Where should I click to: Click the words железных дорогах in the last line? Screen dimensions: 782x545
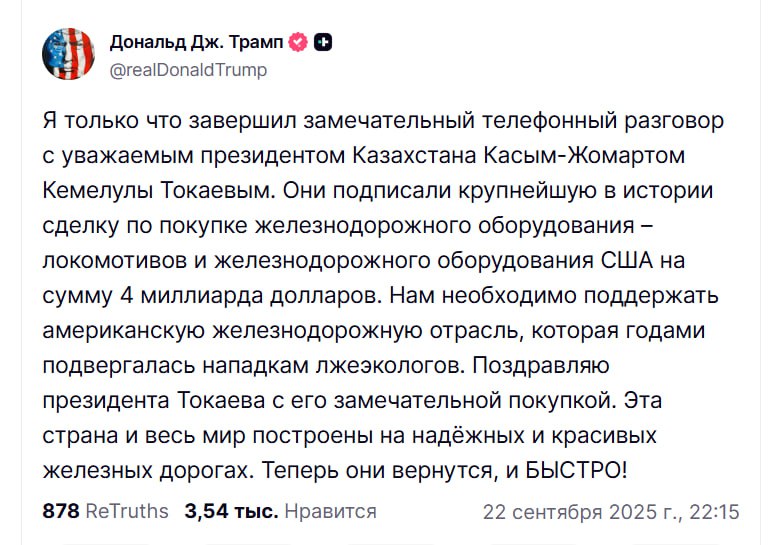pyautogui.click(x=148, y=470)
